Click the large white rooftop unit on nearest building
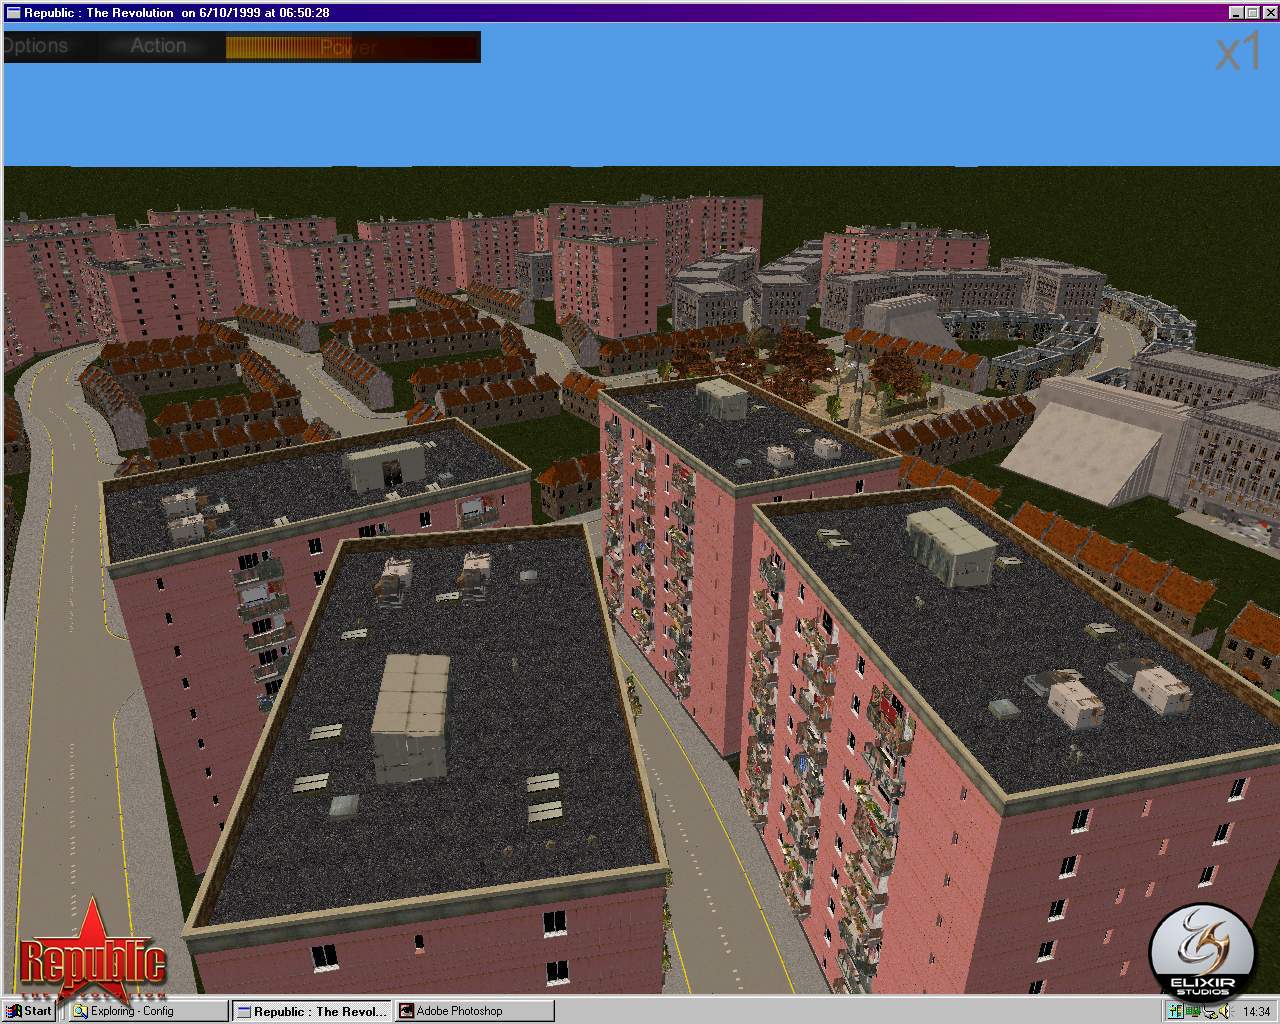 [410, 718]
